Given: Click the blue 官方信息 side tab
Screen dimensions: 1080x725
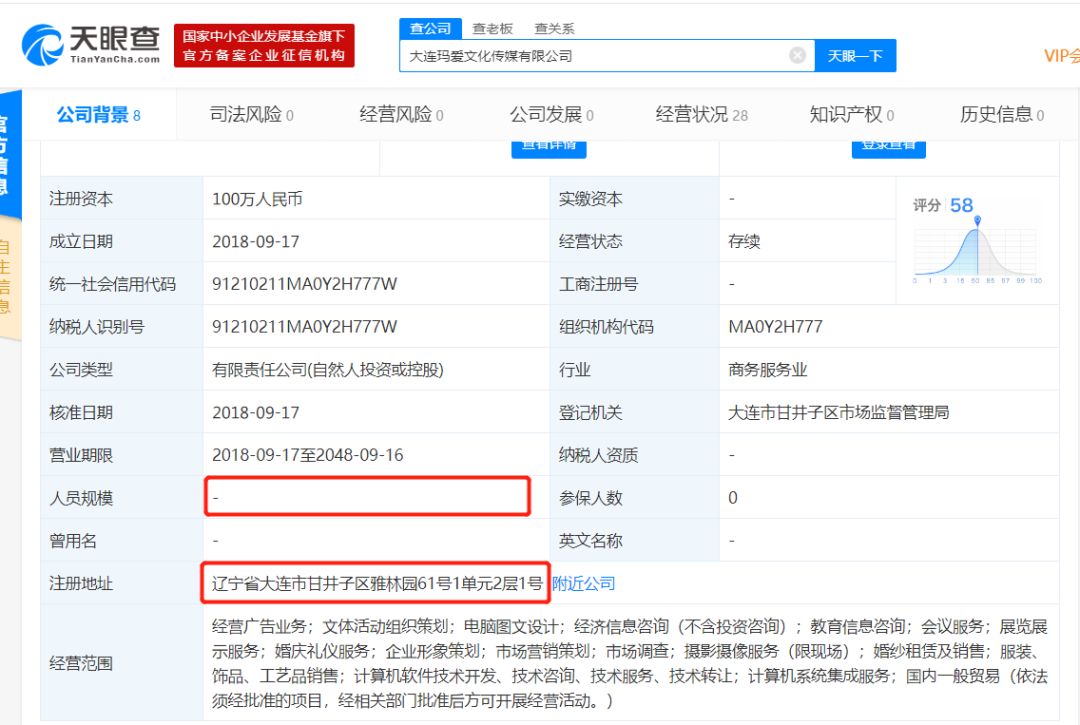Looking at the screenshot, I should coord(8,155).
